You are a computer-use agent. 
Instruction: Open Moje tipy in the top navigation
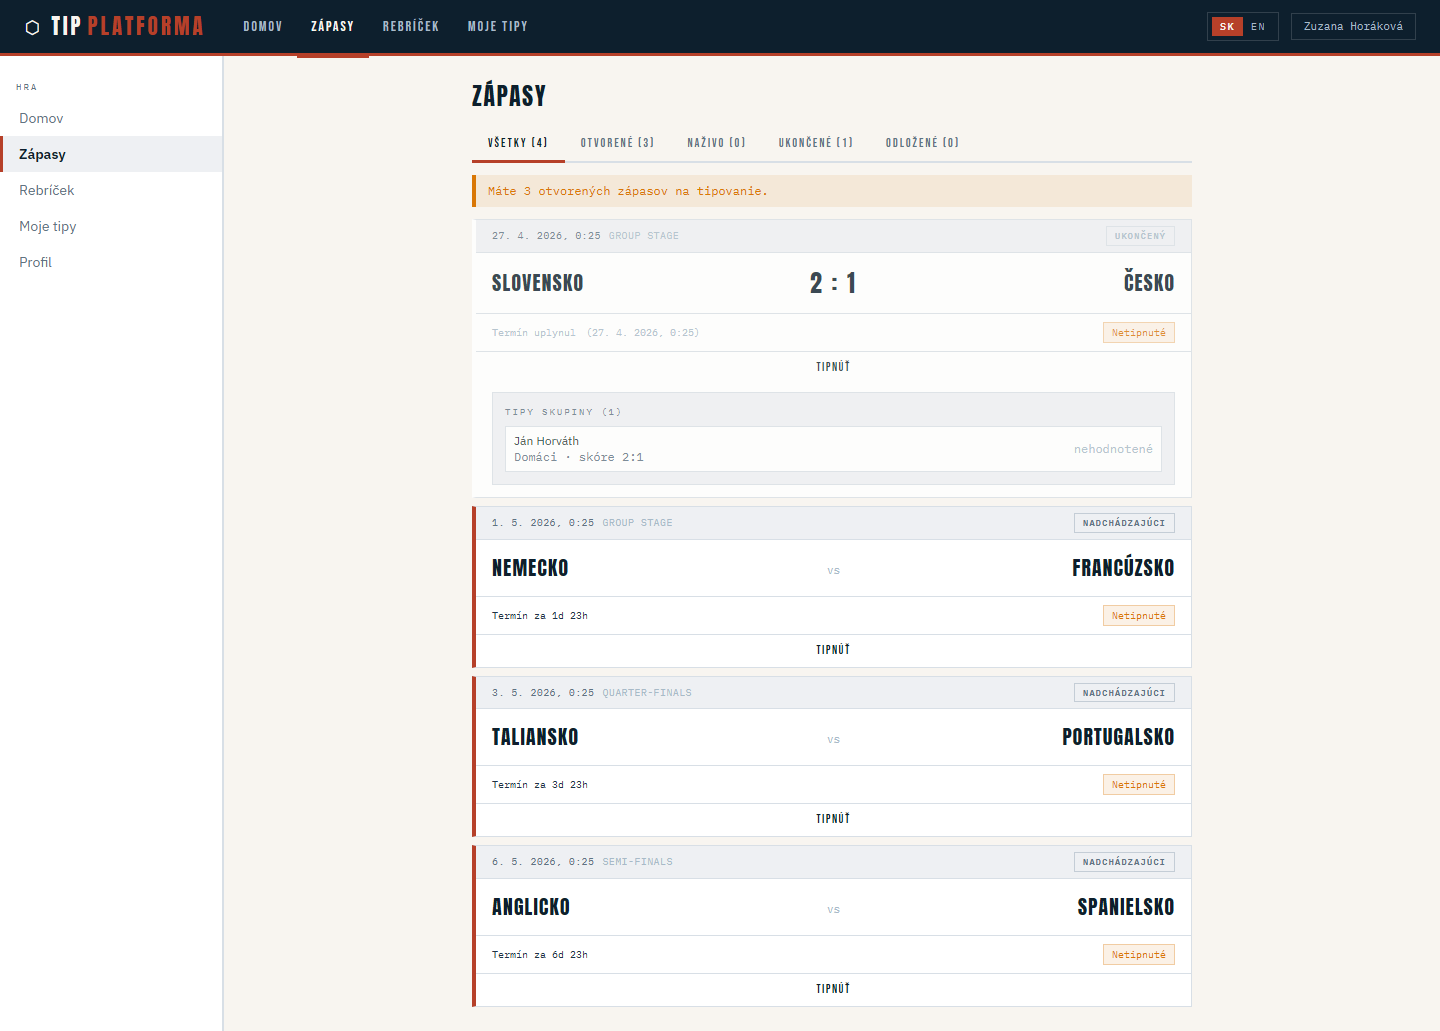(x=497, y=27)
